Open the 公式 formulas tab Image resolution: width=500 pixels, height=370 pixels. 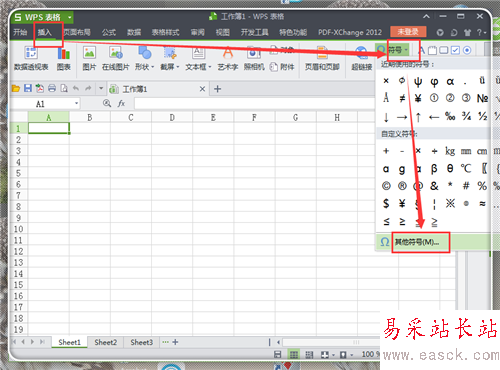(109, 32)
